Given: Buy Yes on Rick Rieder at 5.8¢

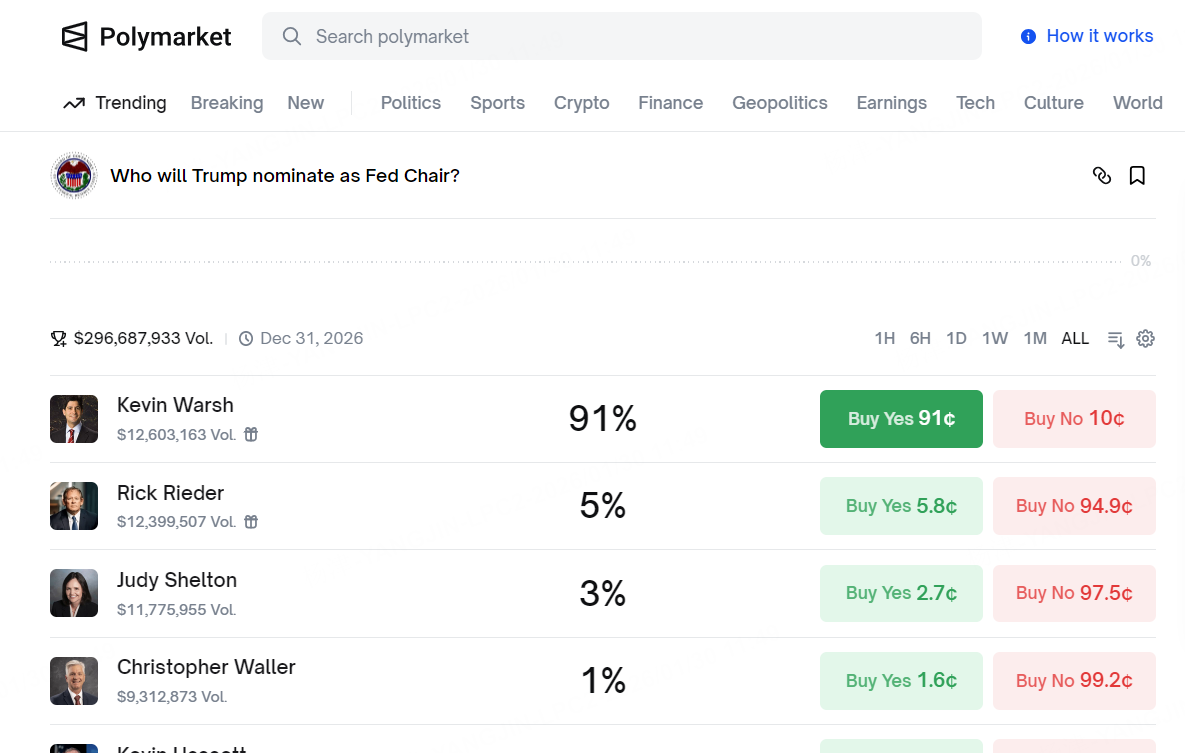Looking at the screenshot, I should (901, 506).
